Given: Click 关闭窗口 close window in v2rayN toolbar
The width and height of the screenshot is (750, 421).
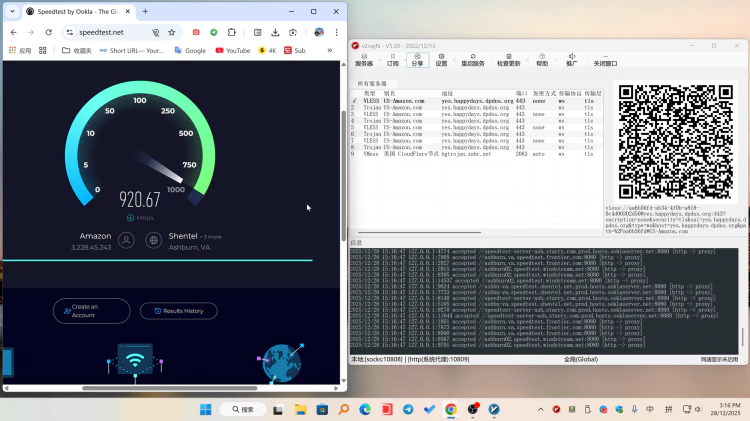Looking at the screenshot, I should 605,60.
